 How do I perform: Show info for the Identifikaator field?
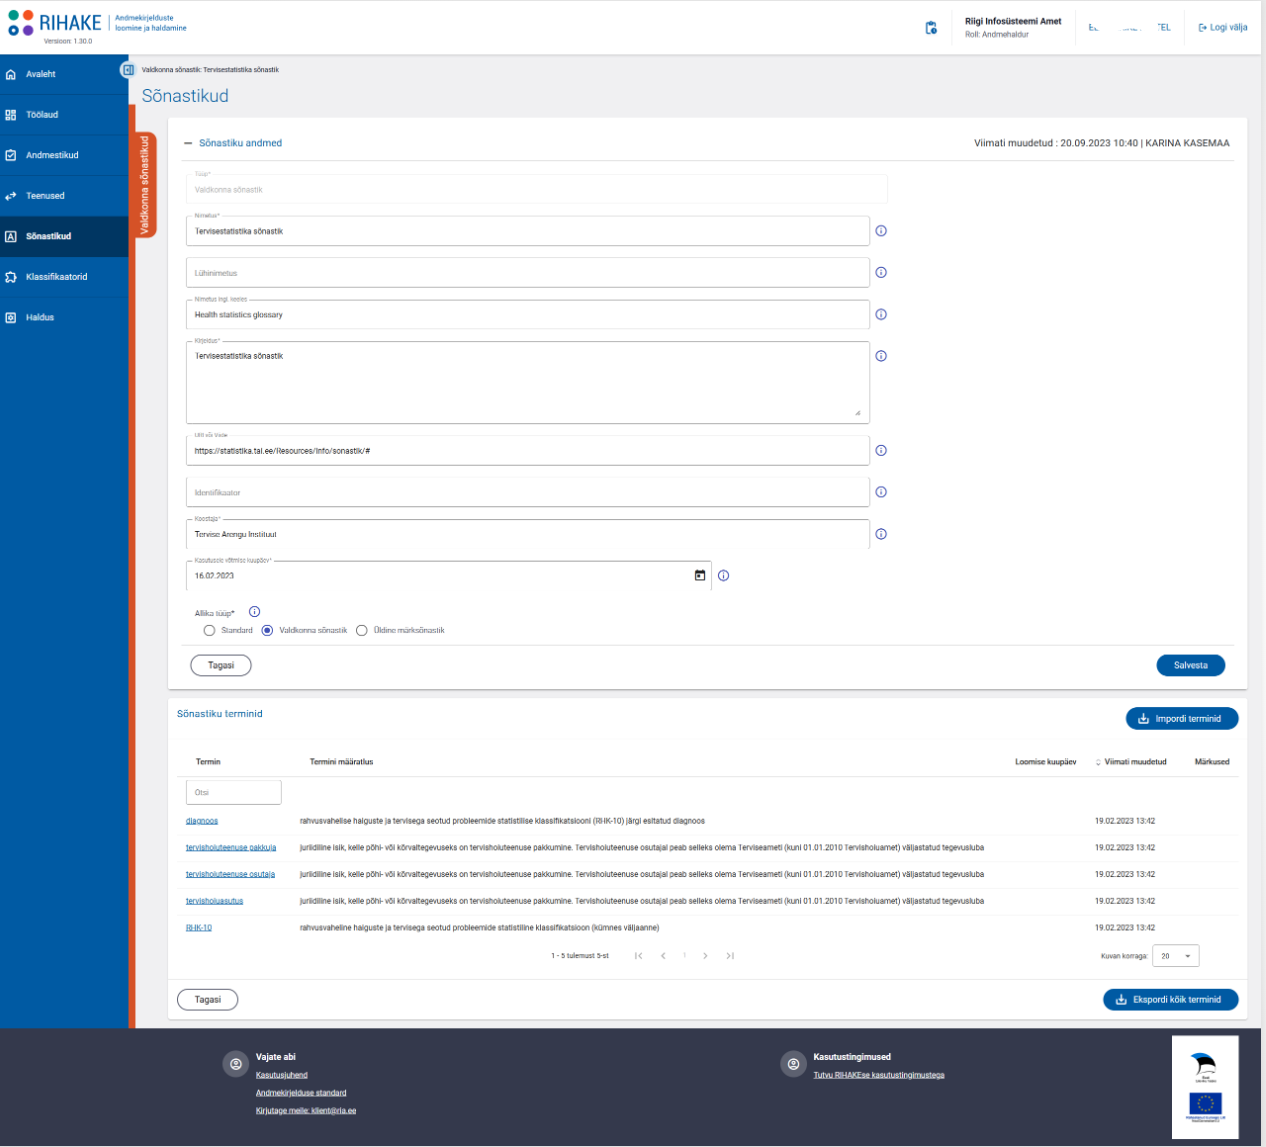click(881, 492)
